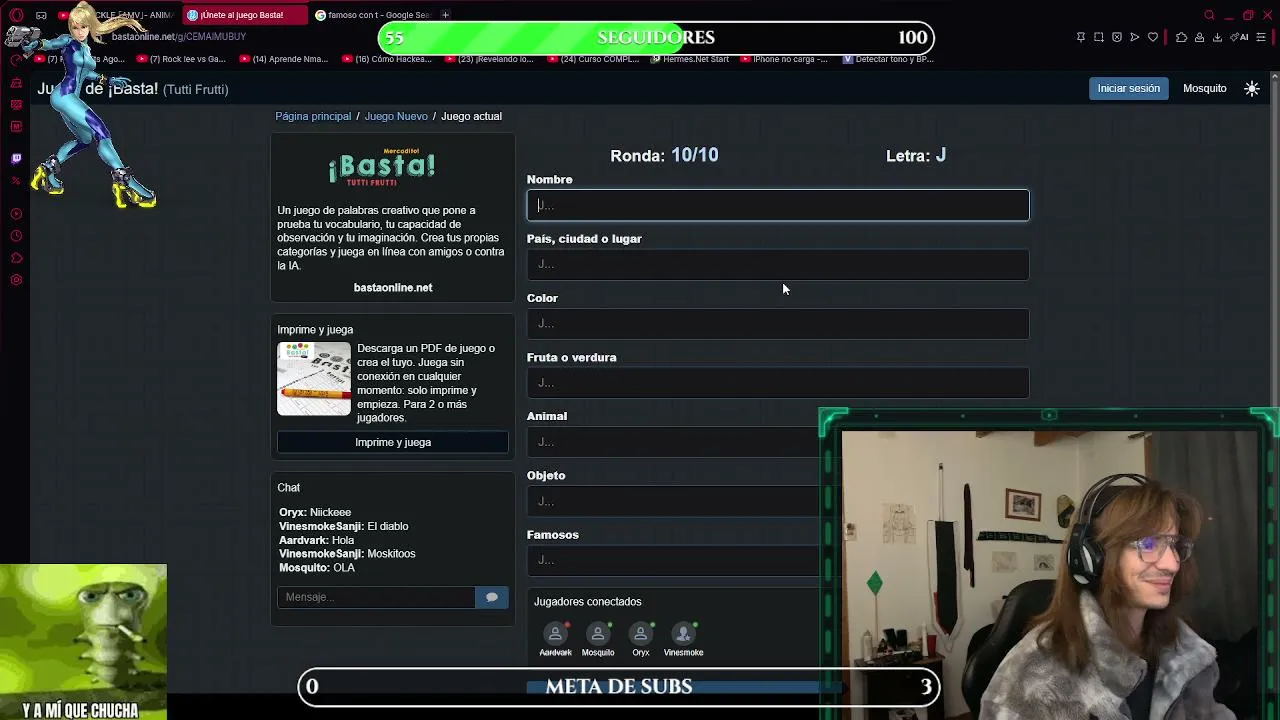The width and height of the screenshot is (1280, 720).
Task: Go to Página principal breadcrumb
Action: tap(313, 116)
